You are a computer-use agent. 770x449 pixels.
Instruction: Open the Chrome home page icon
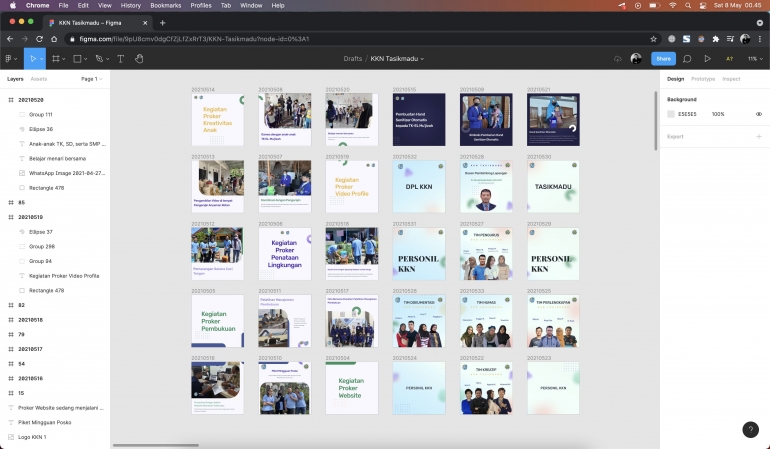(x=54, y=39)
